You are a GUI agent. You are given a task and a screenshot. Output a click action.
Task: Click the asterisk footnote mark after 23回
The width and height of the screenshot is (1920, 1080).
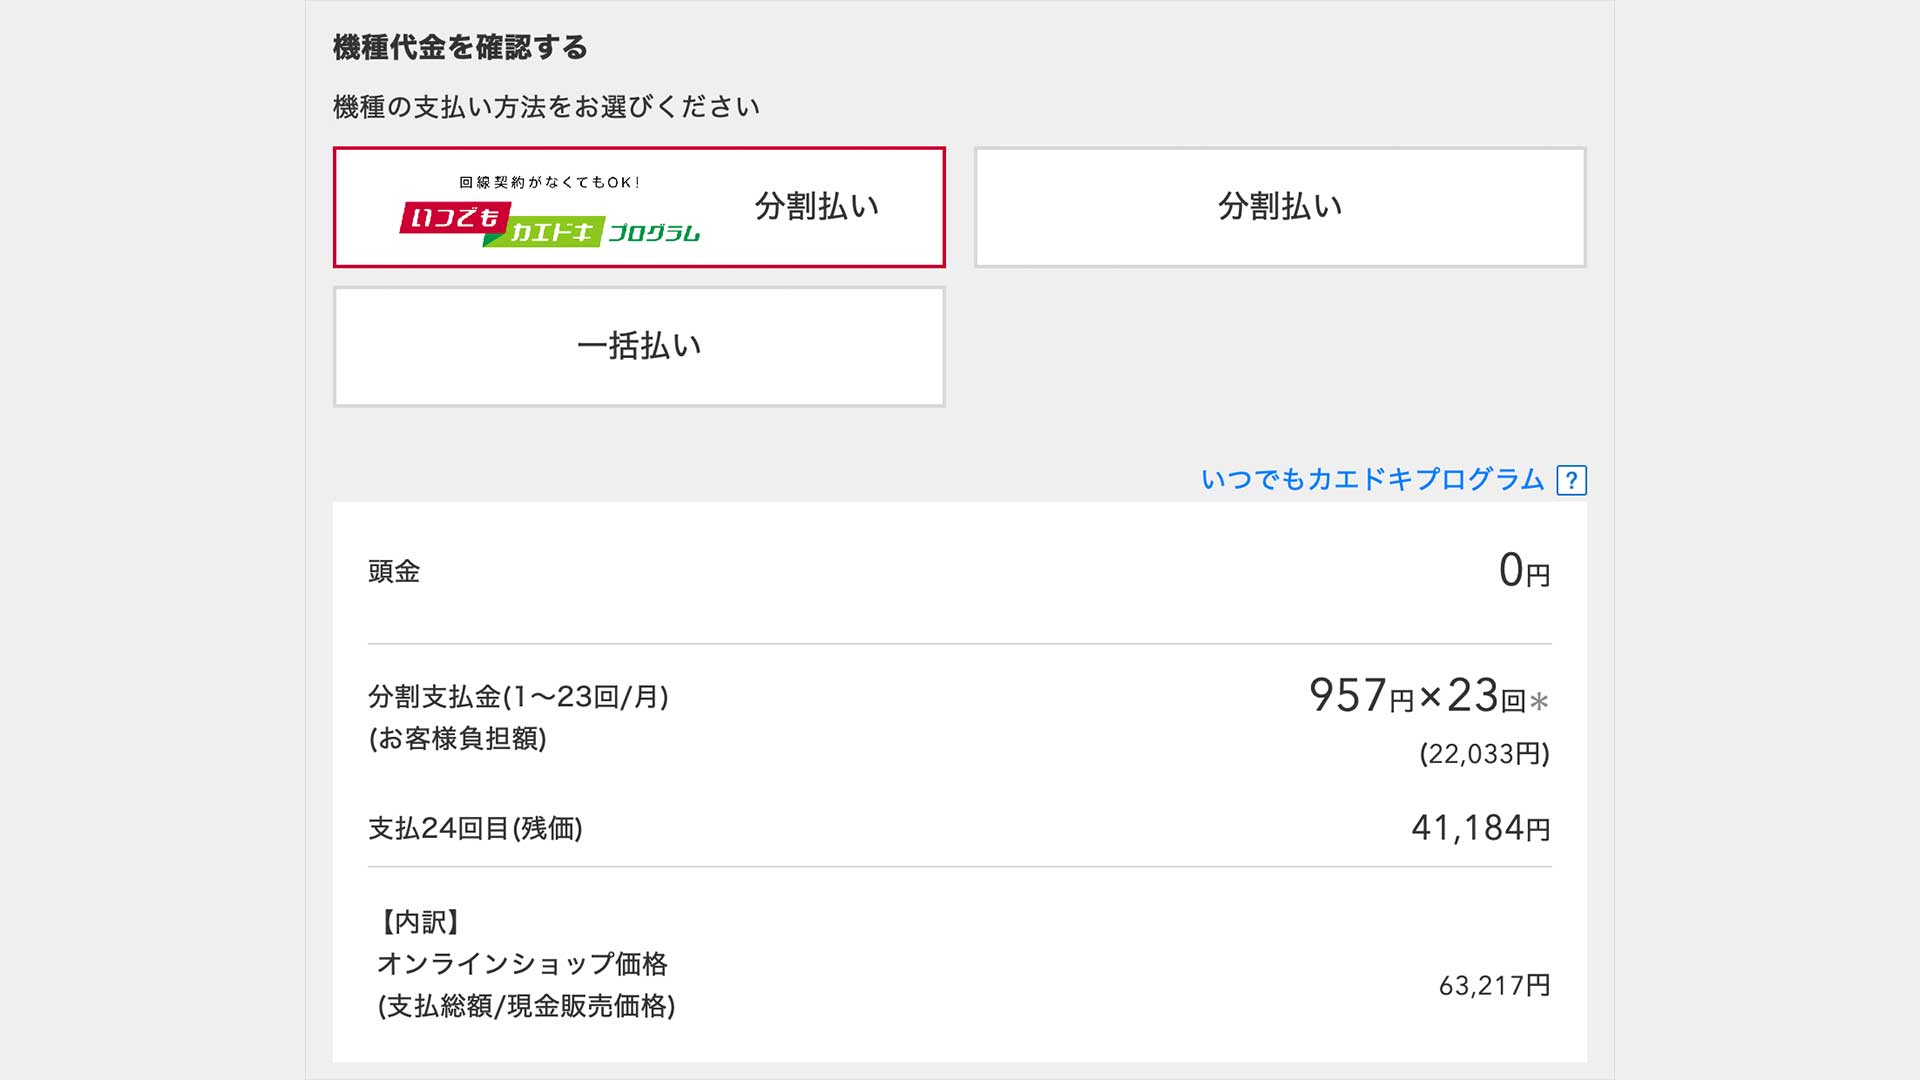point(1539,701)
